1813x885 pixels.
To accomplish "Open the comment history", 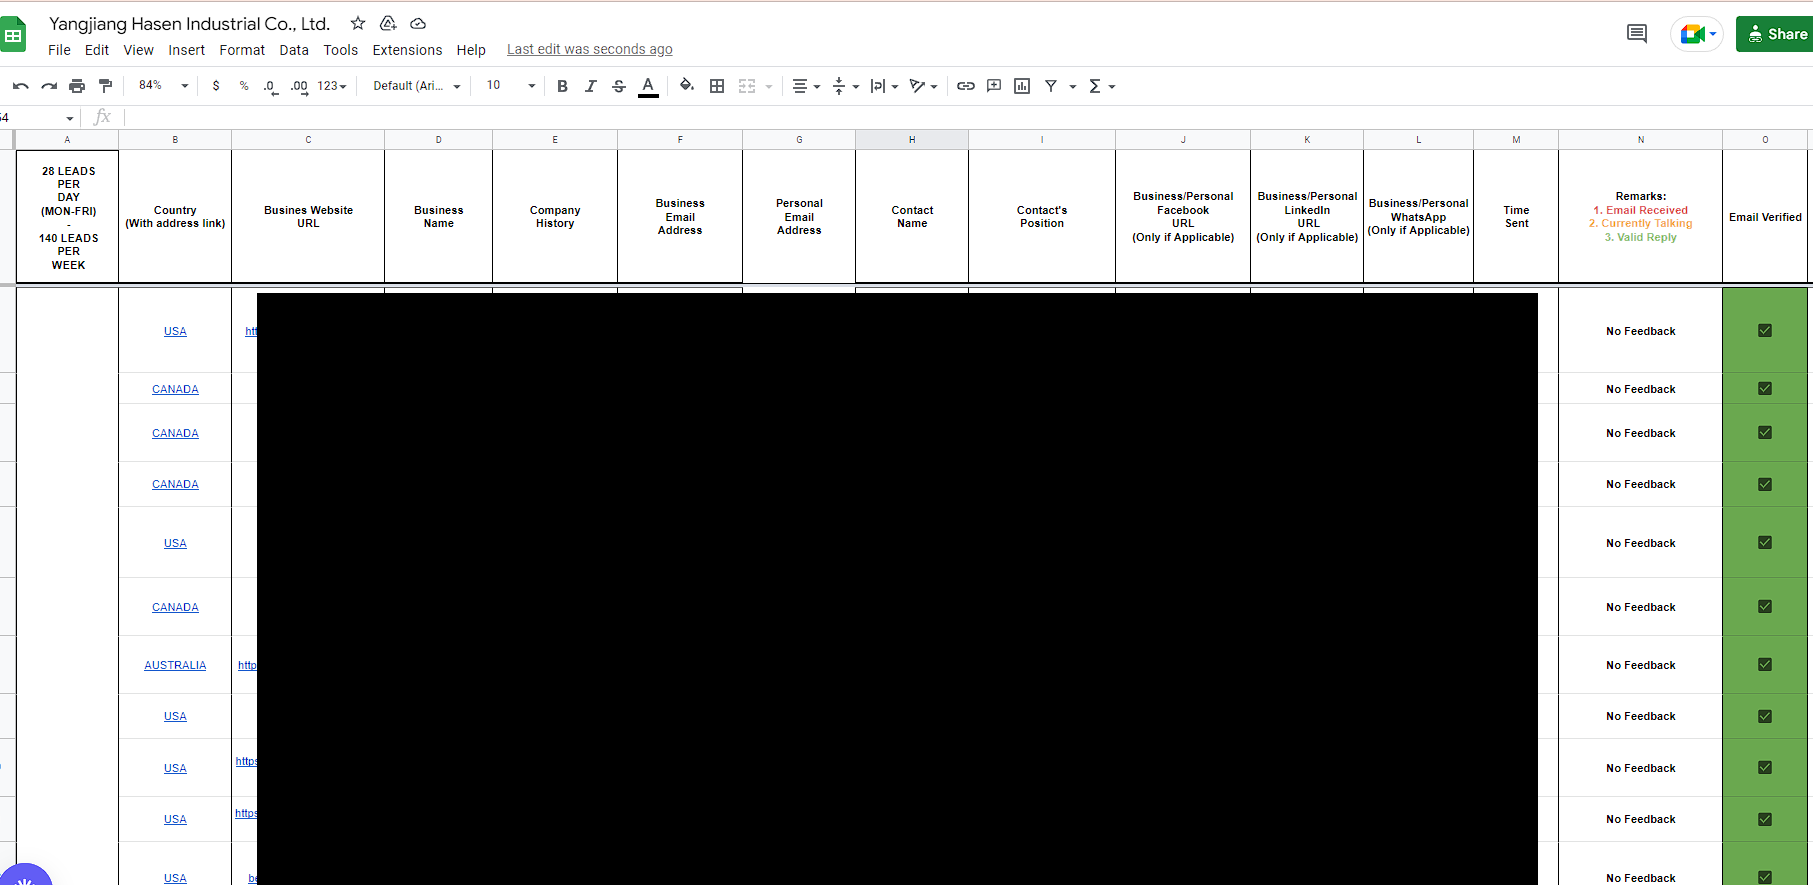I will (x=1637, y=34).
